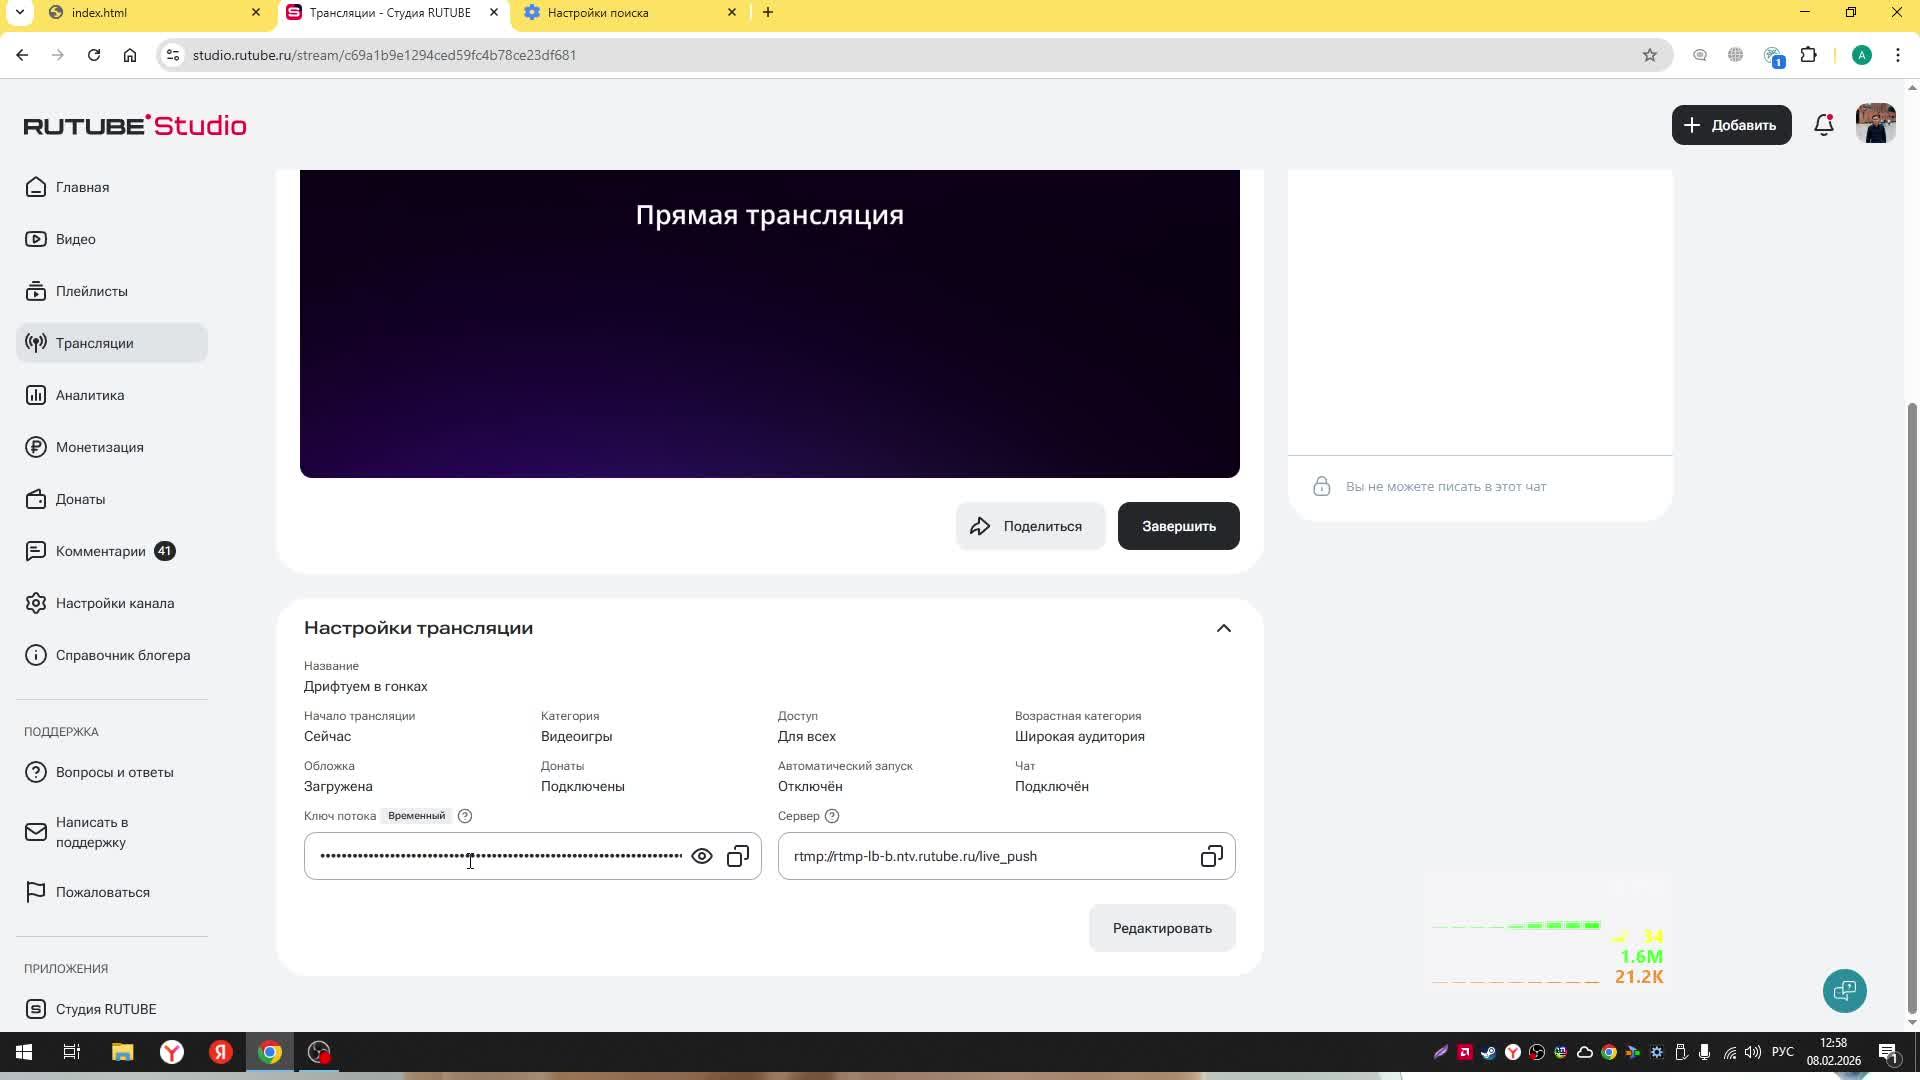This screenshot has height=1080, width=1920.
Task: Collapse the Настройки трансляции panel
Action: click(x=1223, y=628)
